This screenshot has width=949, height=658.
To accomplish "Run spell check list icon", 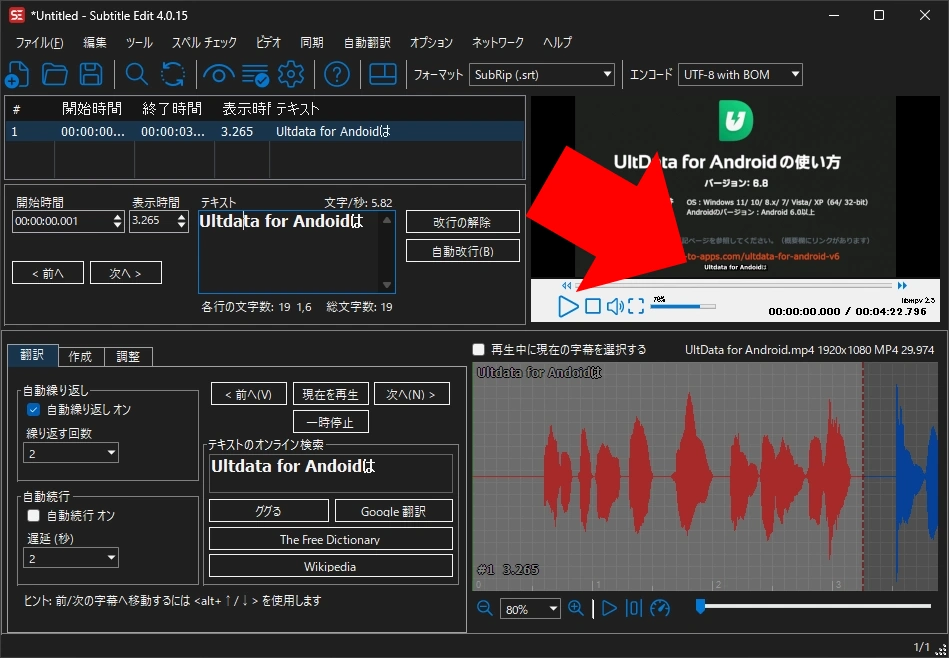I will tap(255, 74).
